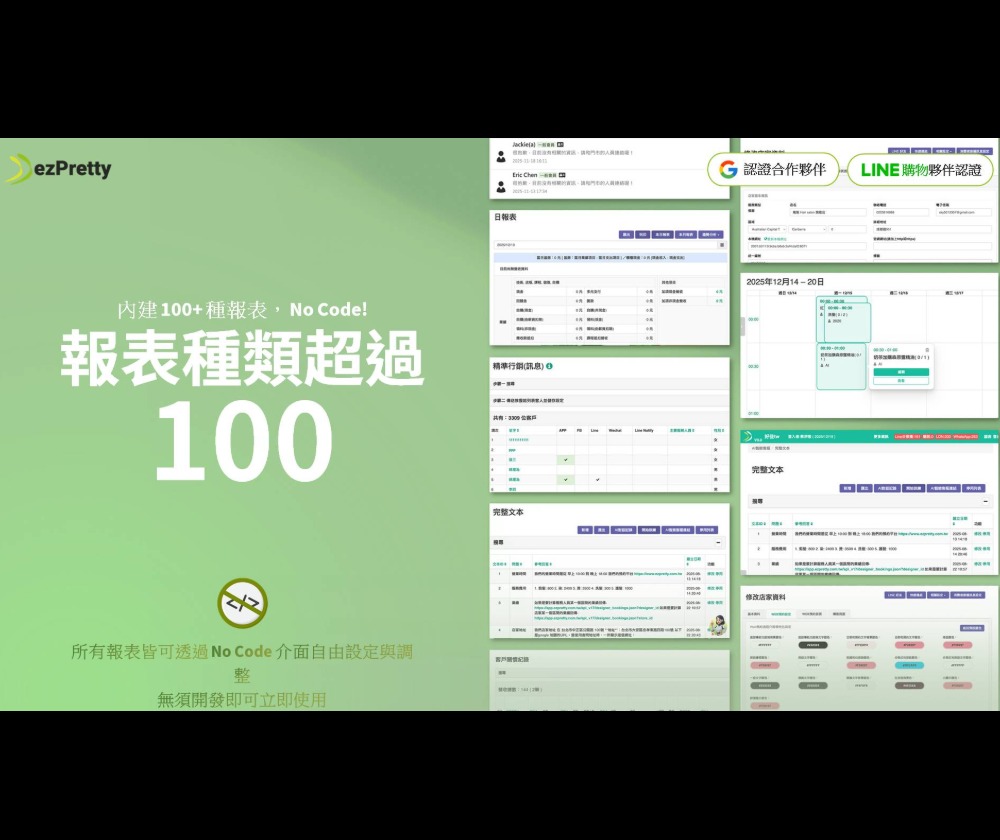The width and height of the screenshot is (1000, 840).
Task: Click Eric Chen's user avatar icon
Action: pos(501,187)
